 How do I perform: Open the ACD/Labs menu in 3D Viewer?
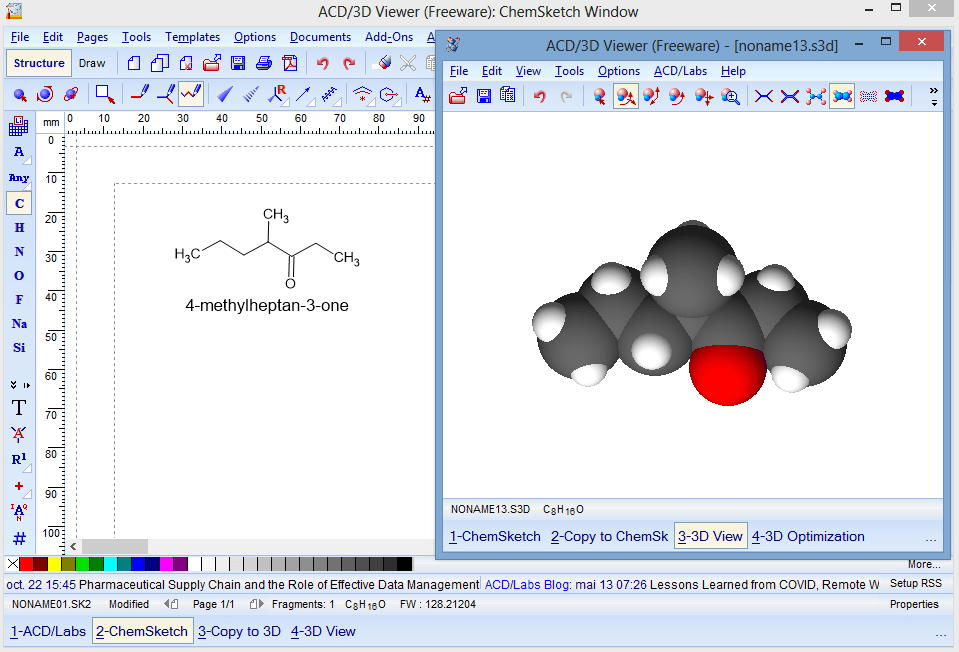pos(680,71)
